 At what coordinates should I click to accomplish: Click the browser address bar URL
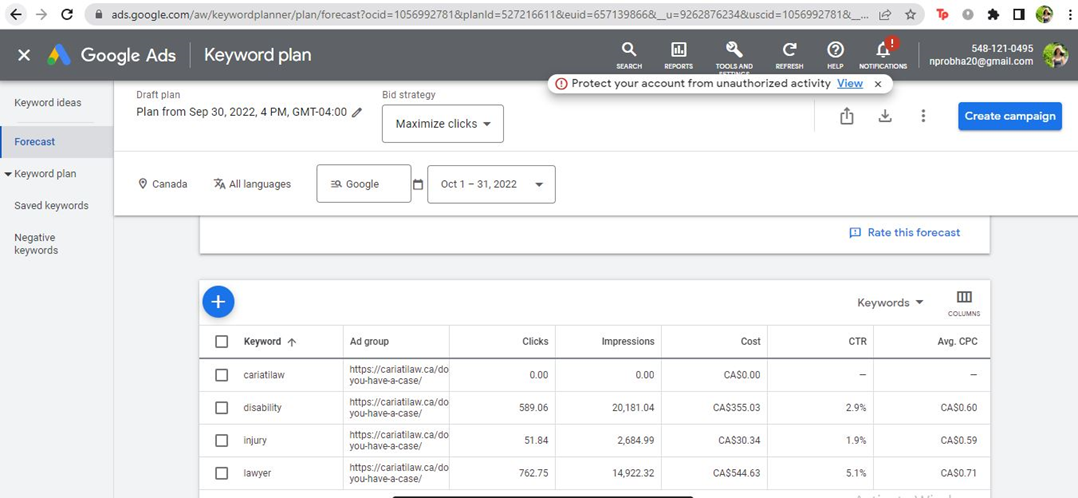coord(490,14)
